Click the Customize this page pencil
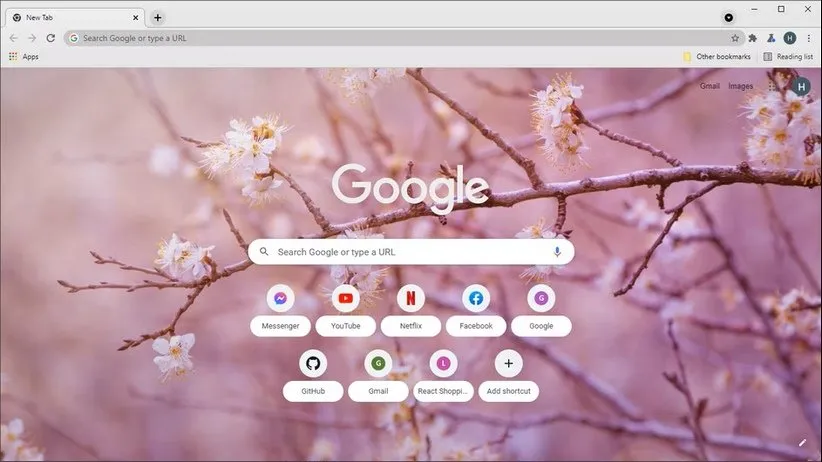This screenshot has height=462, width=822. tap(802, 442)
